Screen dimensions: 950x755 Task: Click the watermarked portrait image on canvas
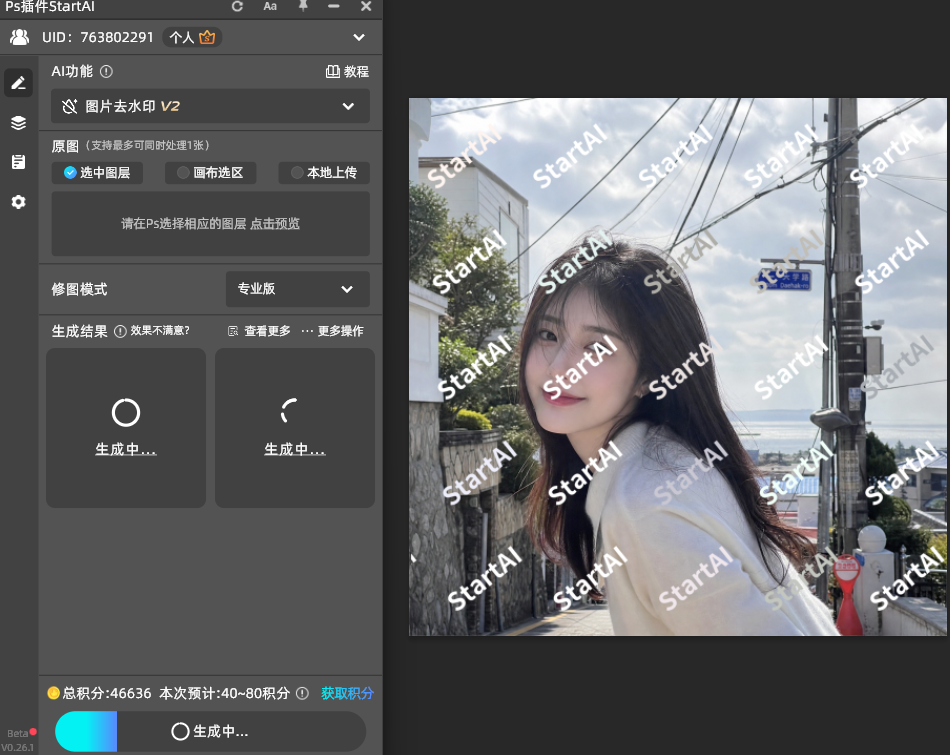coord(677,367)
